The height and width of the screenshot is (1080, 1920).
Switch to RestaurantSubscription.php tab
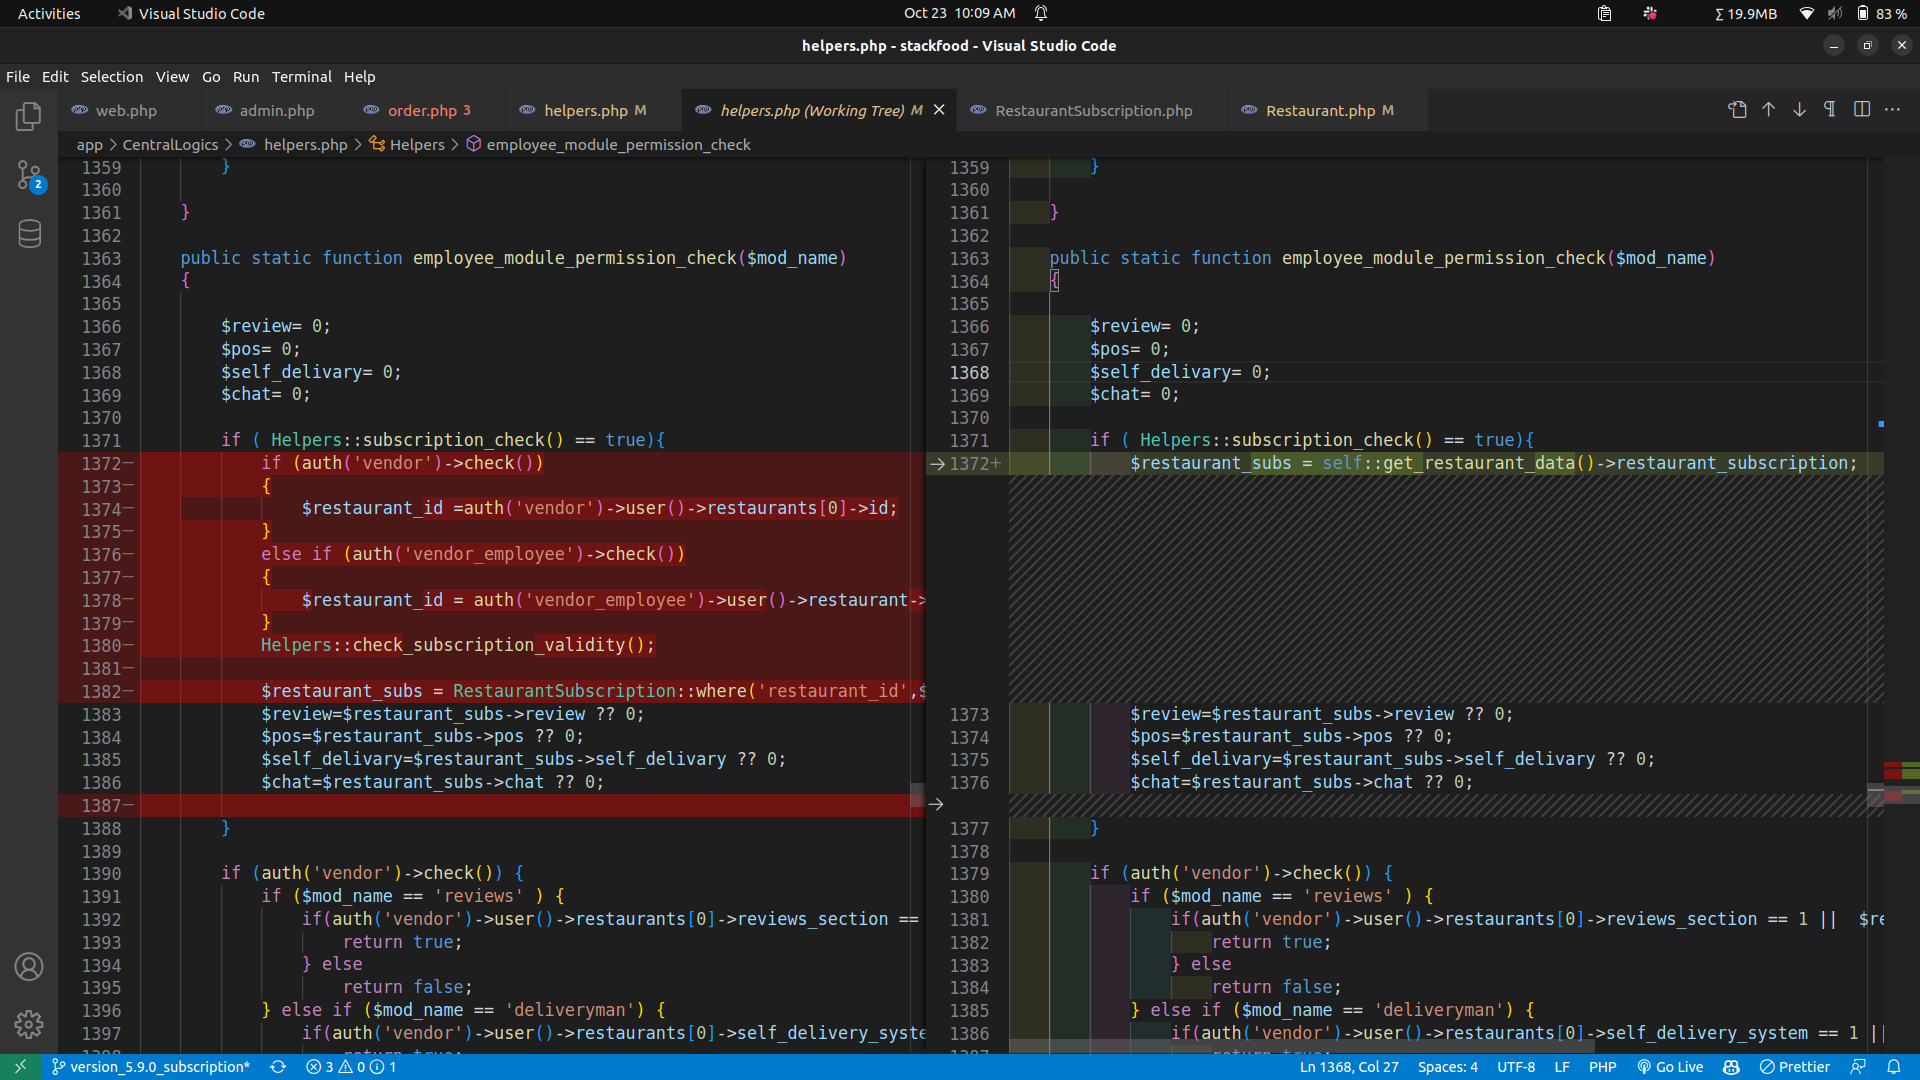[x=1093, y=111]
